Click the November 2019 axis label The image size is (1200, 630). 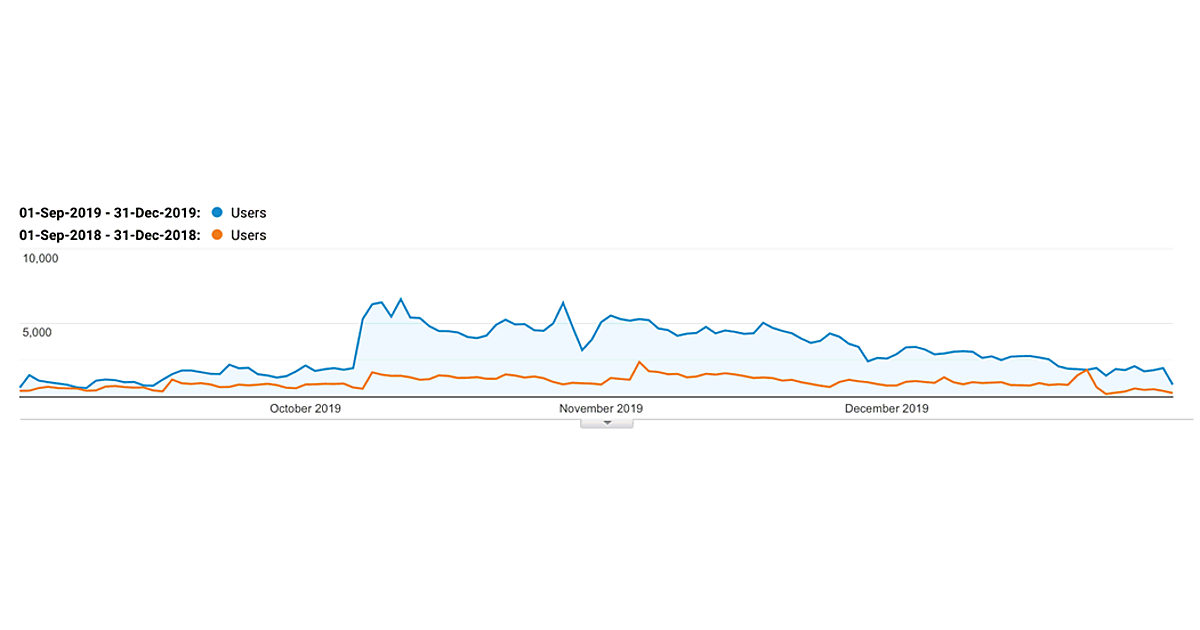[600, 408]
